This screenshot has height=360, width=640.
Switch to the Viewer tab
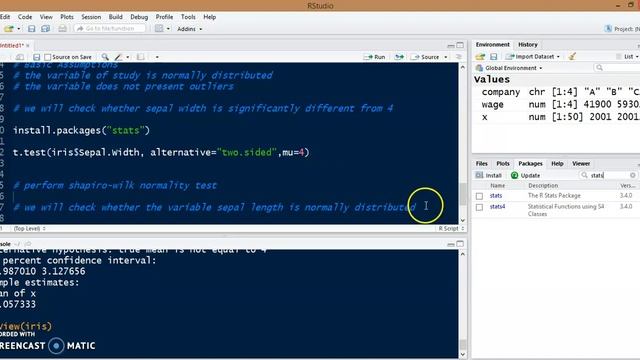(x=581, y=163)
